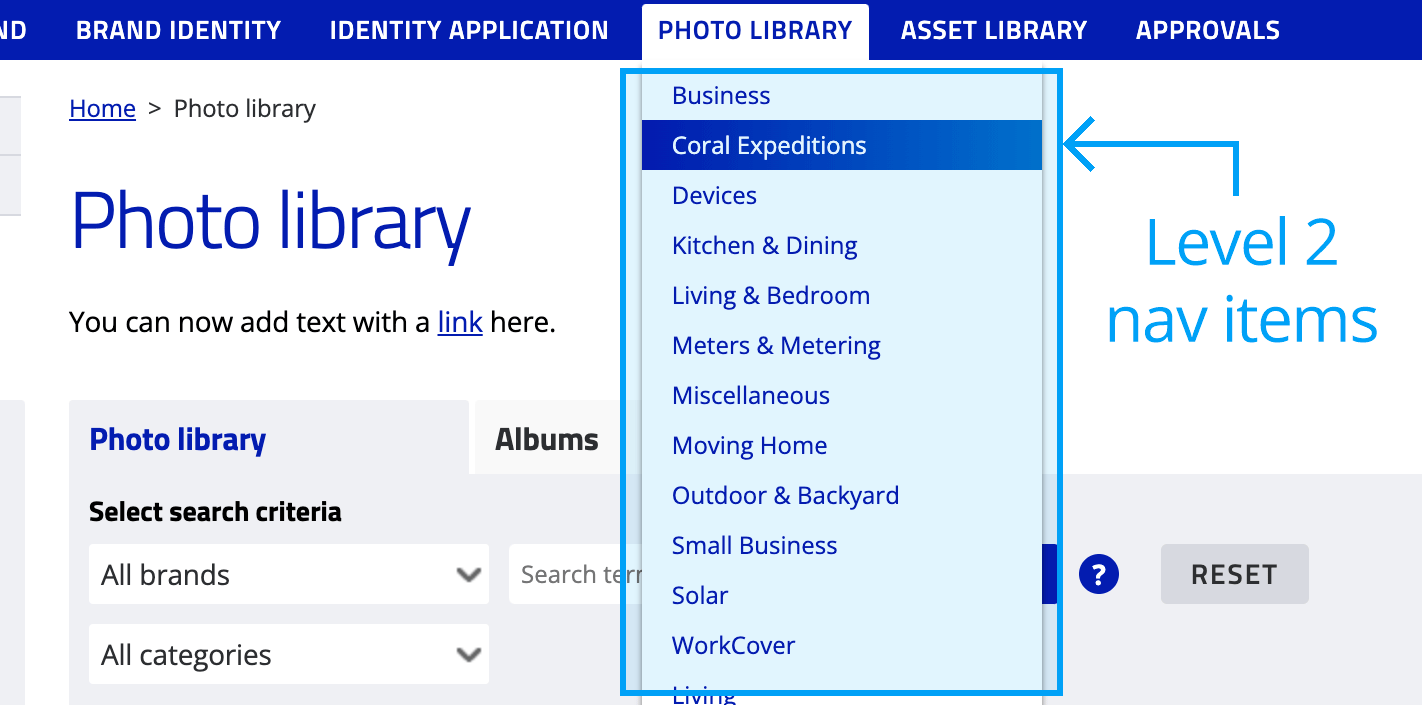
Task: Expand the All categories dropdown
Action: click(288, 655)
